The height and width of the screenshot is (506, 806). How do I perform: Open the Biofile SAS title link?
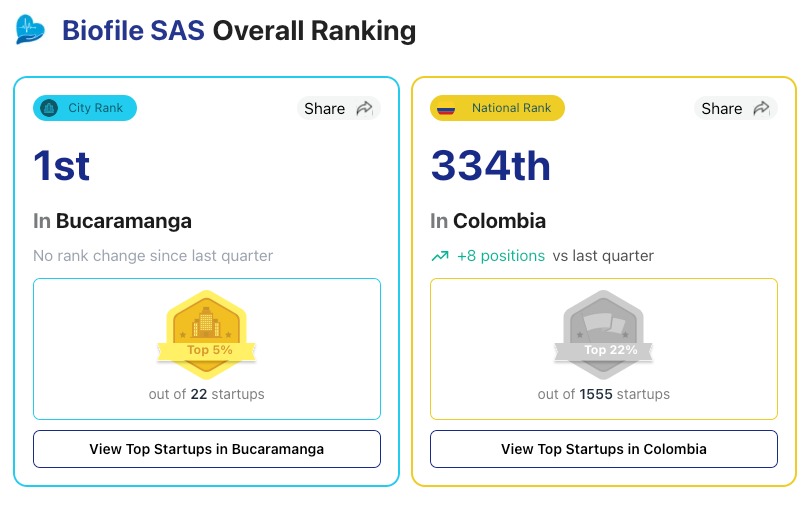tap(134, 30)
